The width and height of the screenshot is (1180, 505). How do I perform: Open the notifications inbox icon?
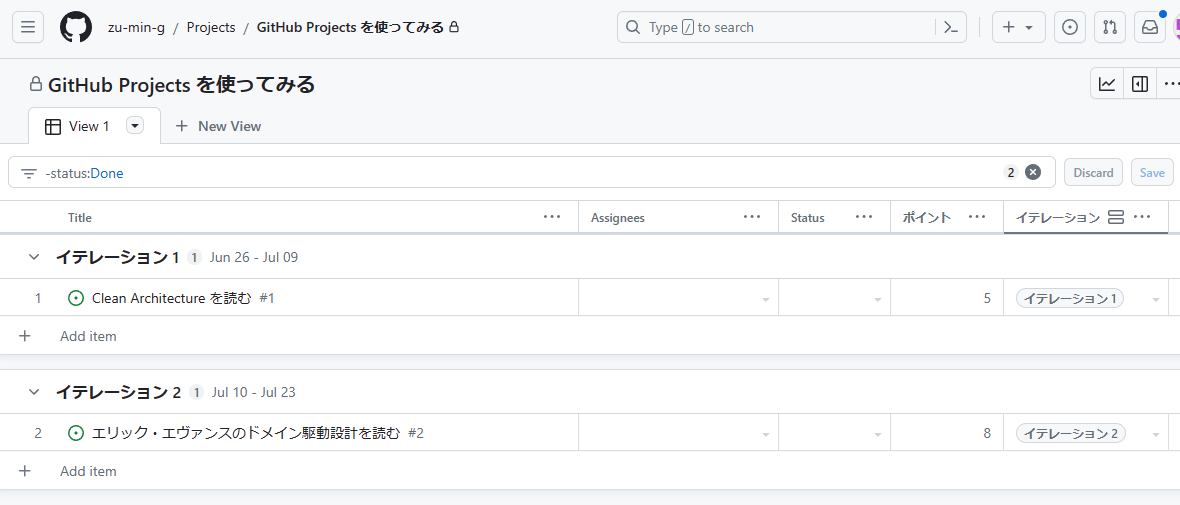click(1150, 28)
